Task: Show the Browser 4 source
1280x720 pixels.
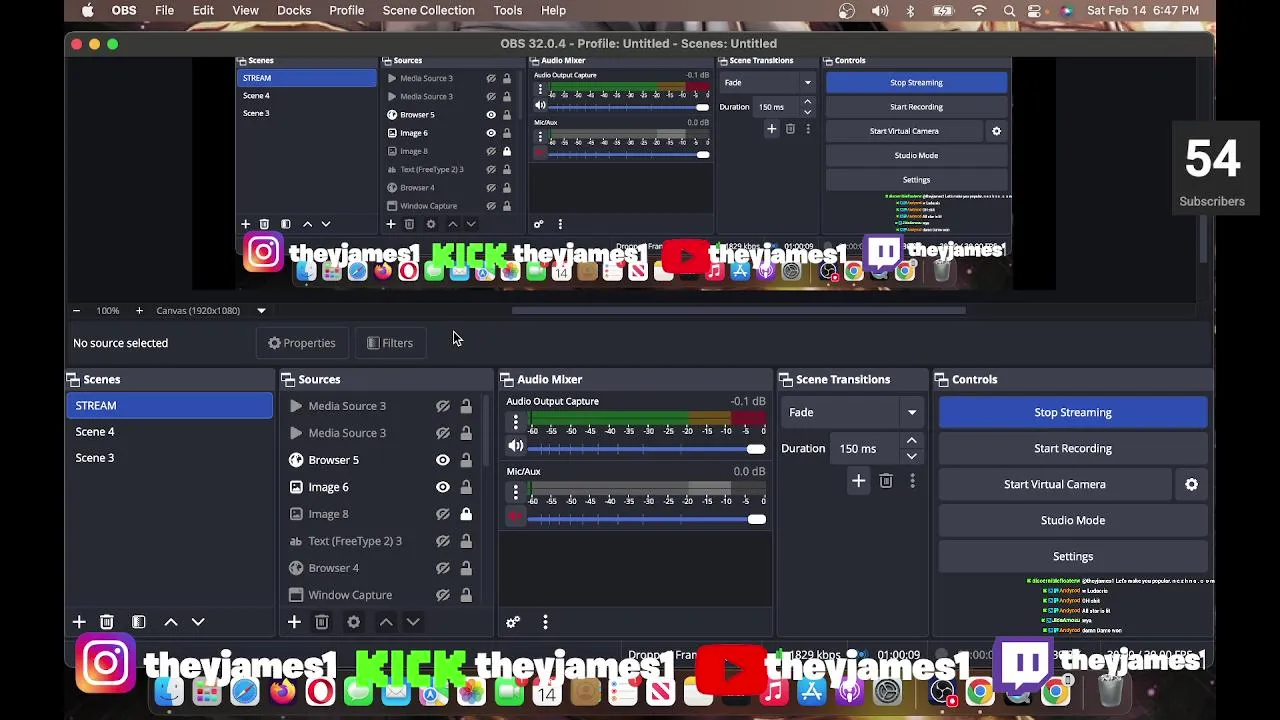Action: pyautogui.click(x=443, y=568)
